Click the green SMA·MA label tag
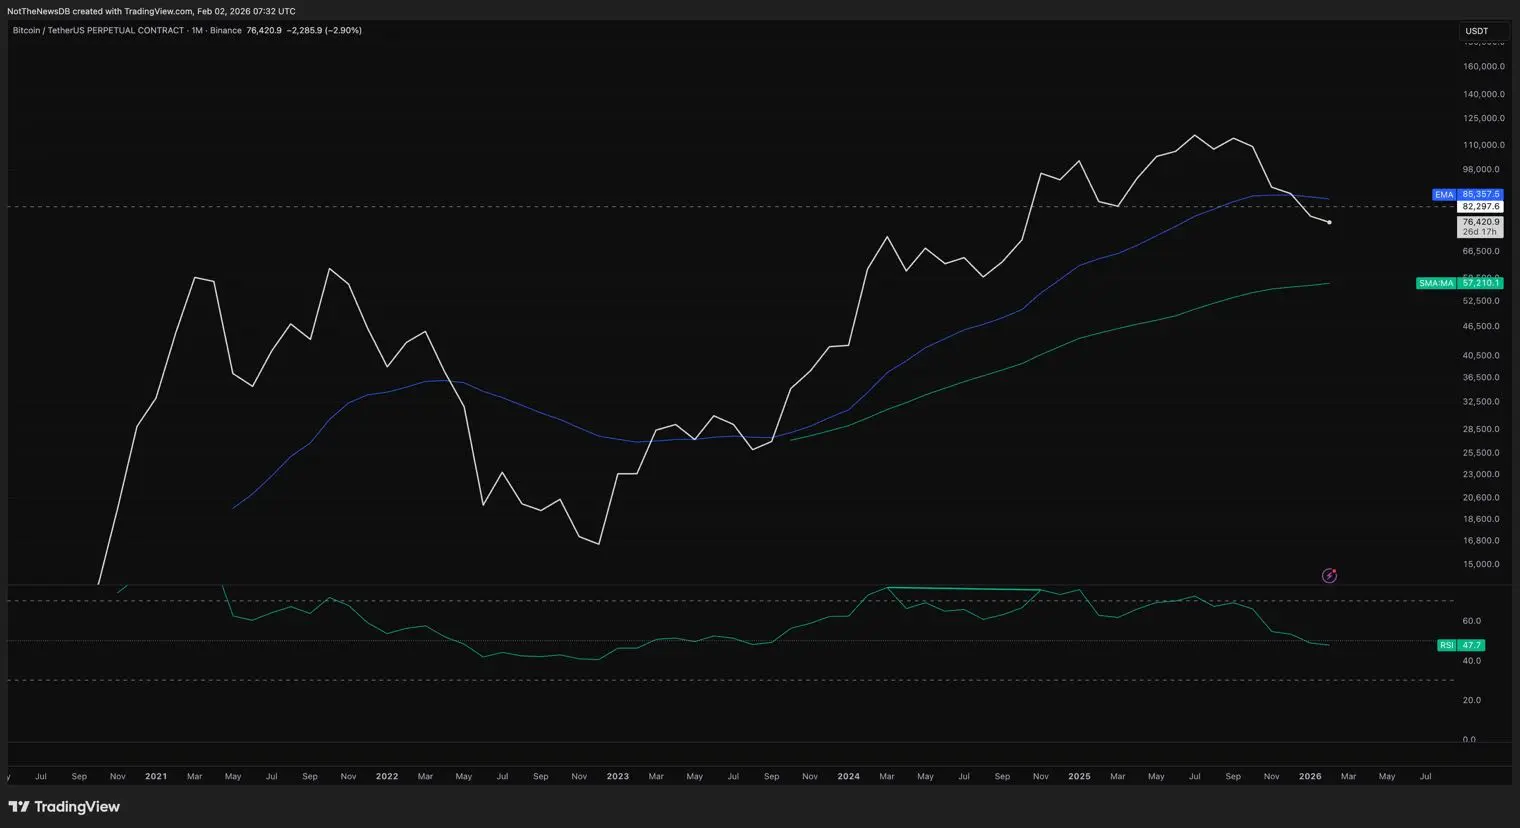The width and height of the screenshot is (1520, 828). coord(1436,283)
